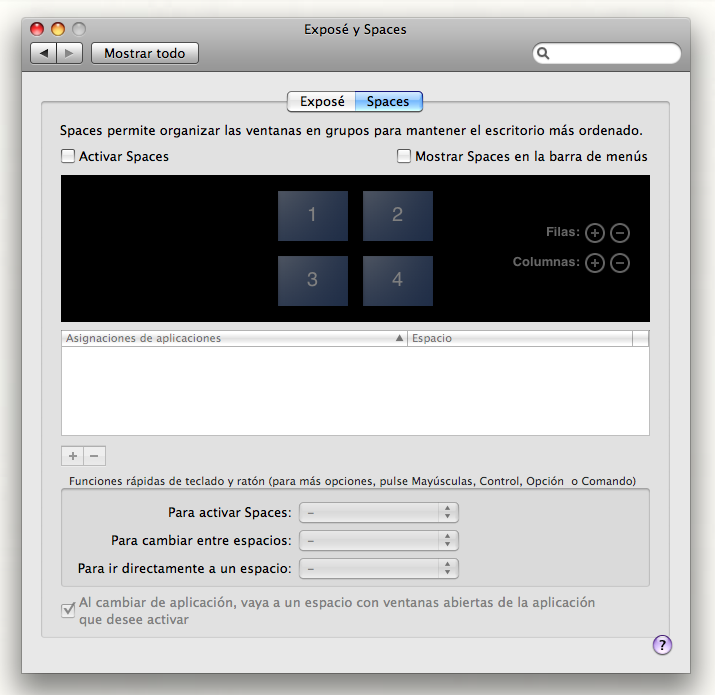The image size is (715, 695).
Task: Remove application assignment with minus button
Action: point(94,456)
